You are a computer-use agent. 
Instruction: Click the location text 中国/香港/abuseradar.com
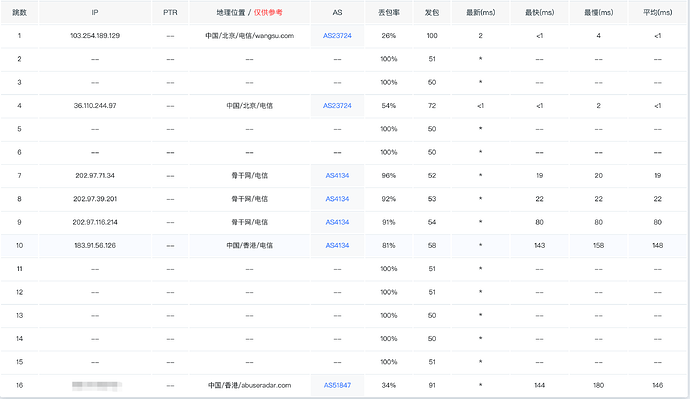(250, 385)
